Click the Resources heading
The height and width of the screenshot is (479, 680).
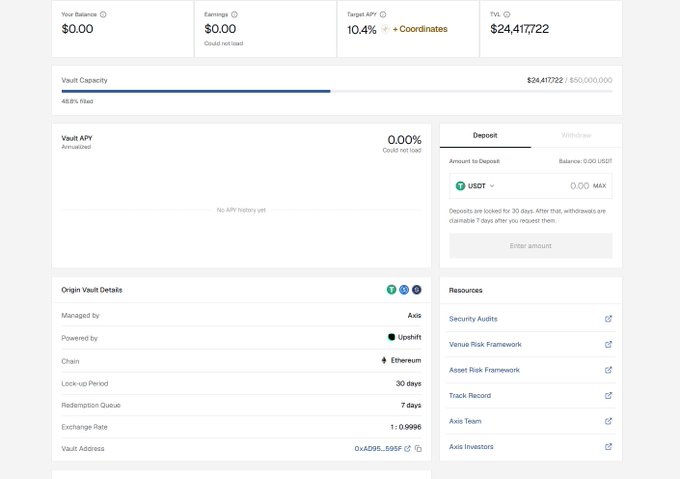click(x=466, y=290)
